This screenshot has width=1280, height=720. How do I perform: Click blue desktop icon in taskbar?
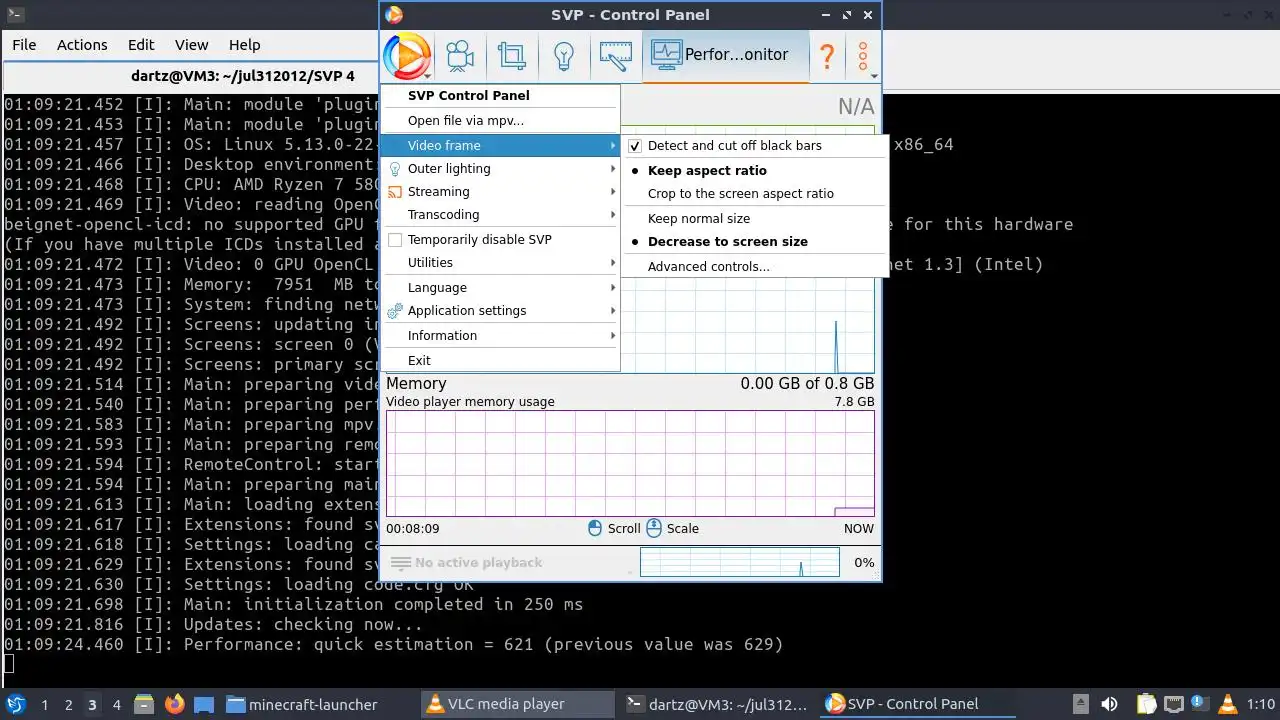[203, 704]
